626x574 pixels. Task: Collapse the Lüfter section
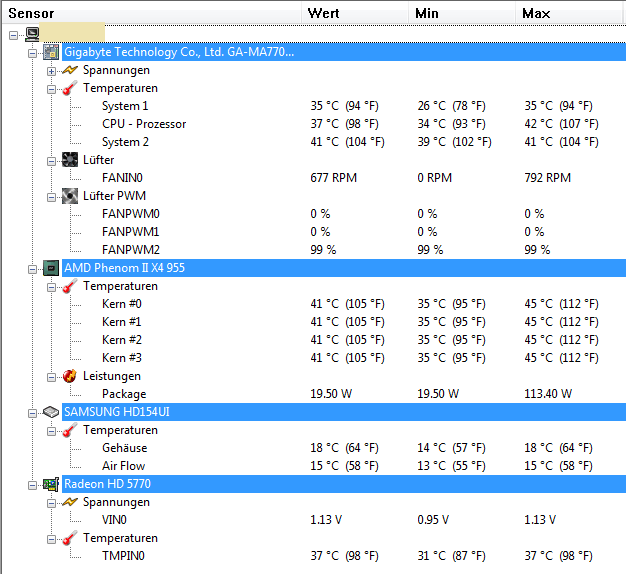(51, 161)
